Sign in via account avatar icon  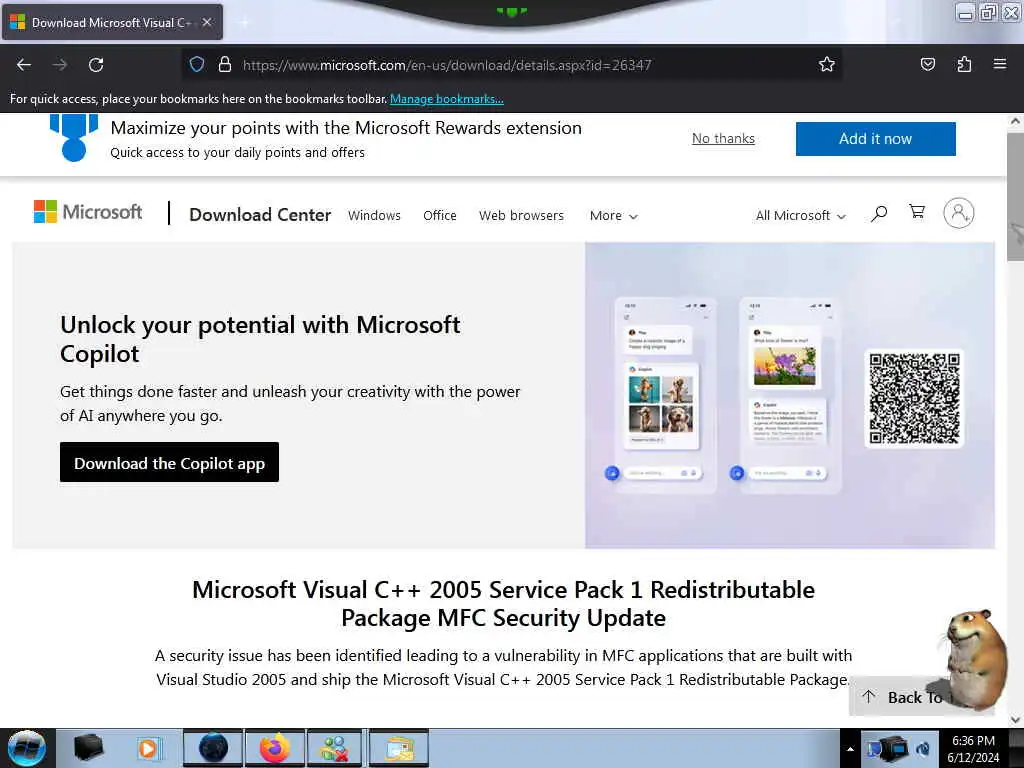pos(959,213)
